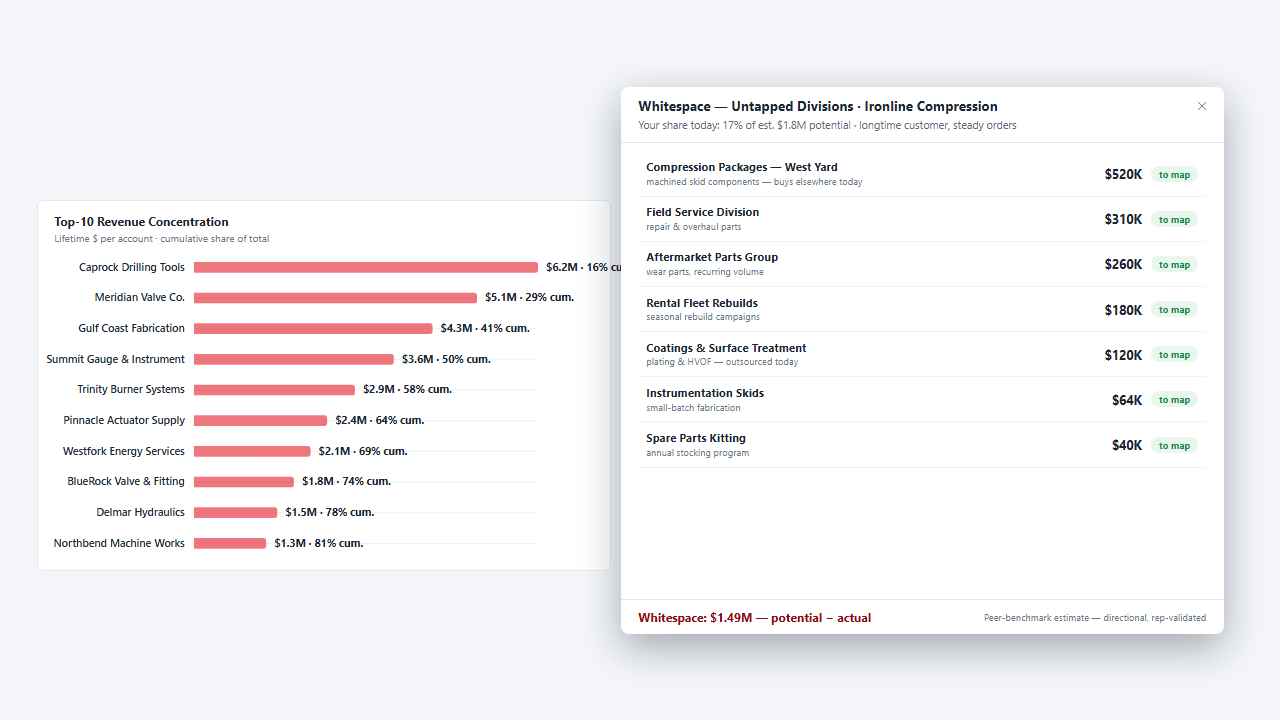Click the Peer-benchmark estimate footnote
Image resolution: width=1280 pixels, height=720 pixels.
click(1095, 618)
